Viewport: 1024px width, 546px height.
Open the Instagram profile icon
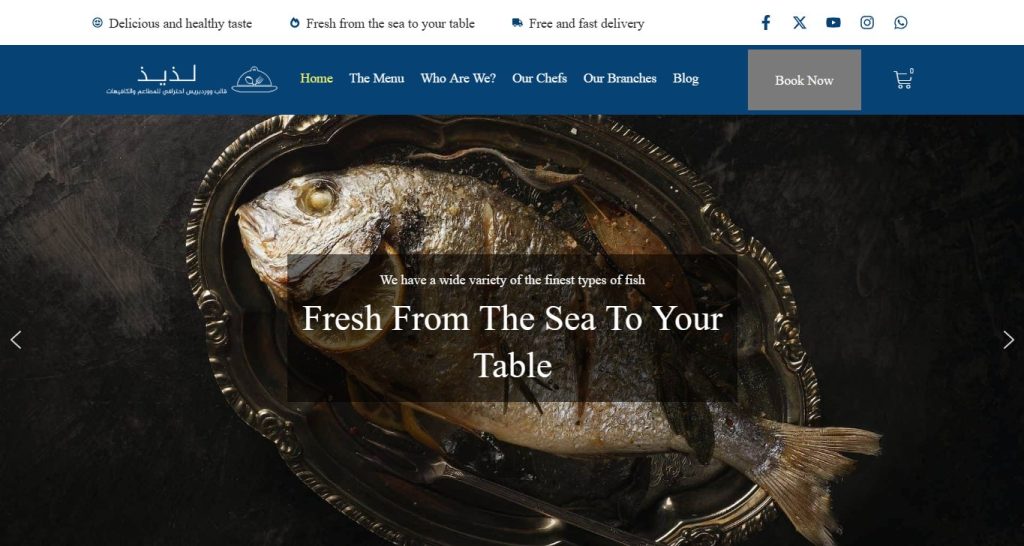pos(867,23)
